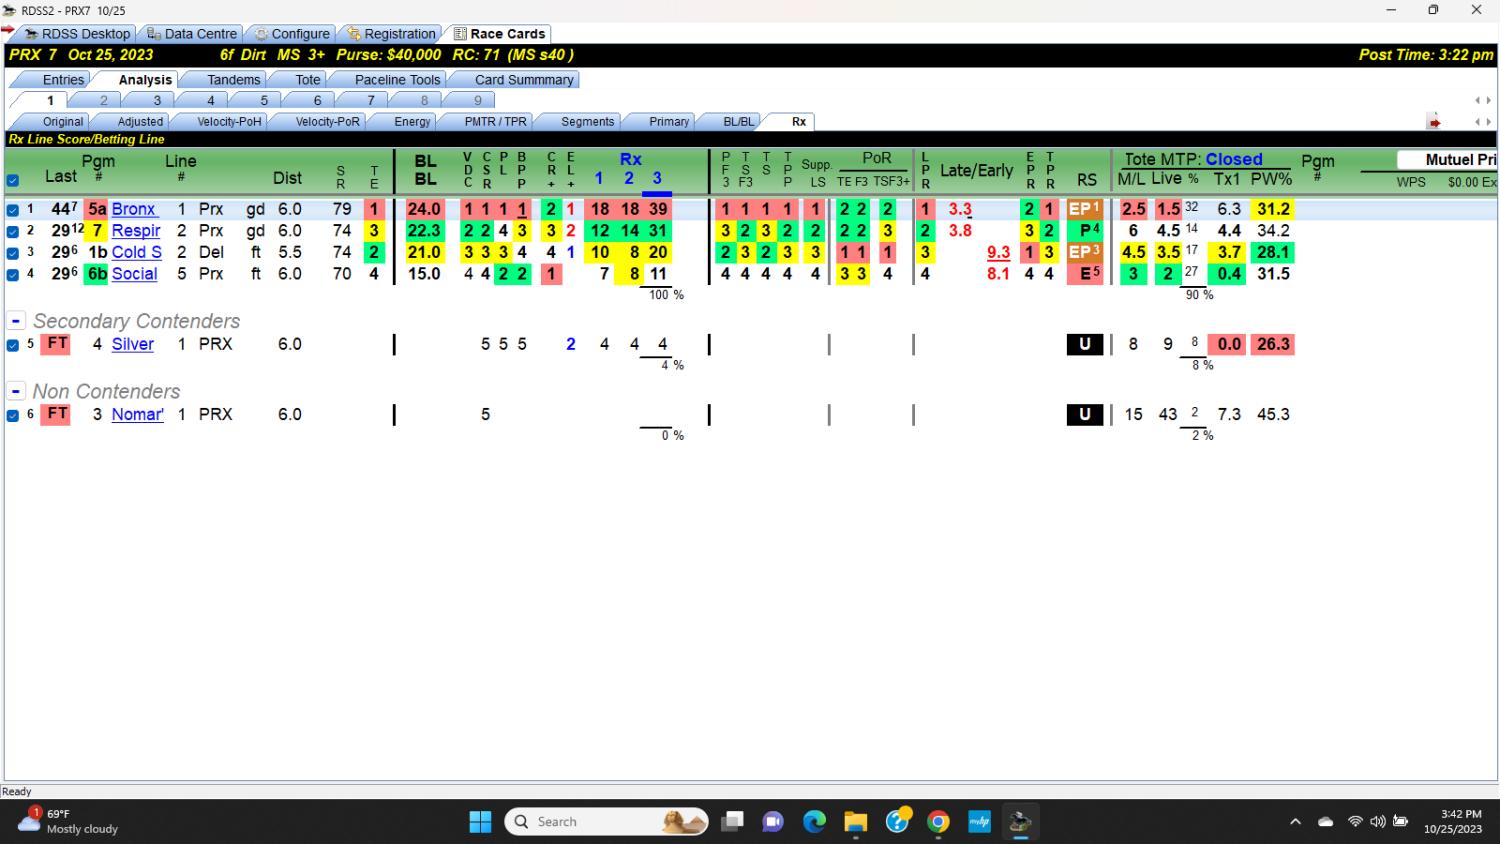Toggle the select-all checkbox in header
1500x844 pixels.
pyautogui.click(x=13, y=181)
